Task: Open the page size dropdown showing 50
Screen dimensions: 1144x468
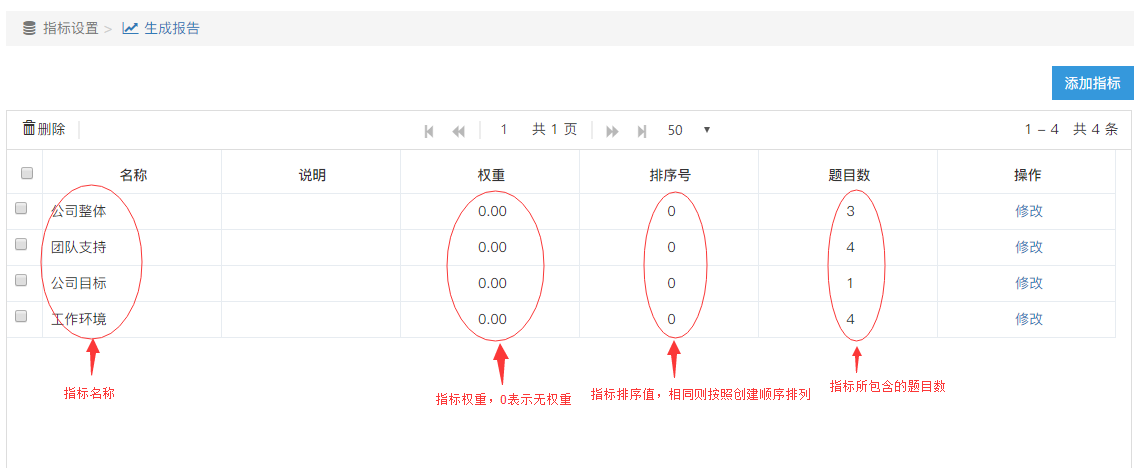Action: [688, 130]
